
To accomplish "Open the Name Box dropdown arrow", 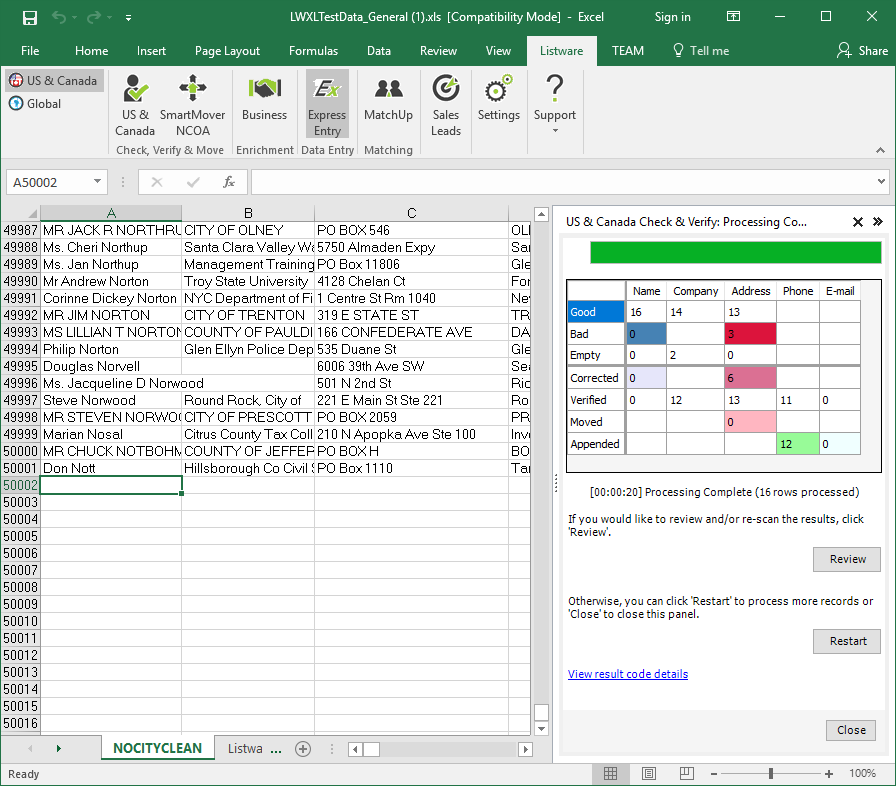I will [98, 182].
